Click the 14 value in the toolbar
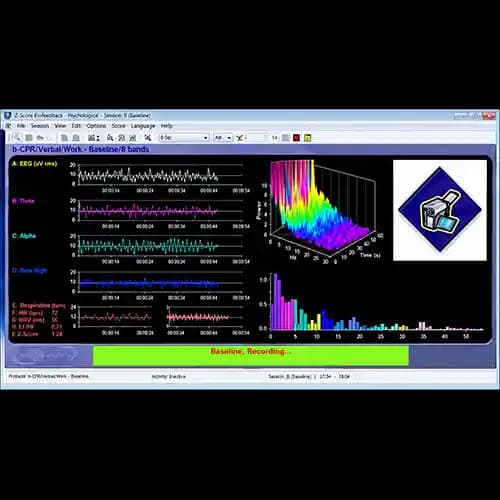Viewport: 500px width, 500px height. (275, 138)
